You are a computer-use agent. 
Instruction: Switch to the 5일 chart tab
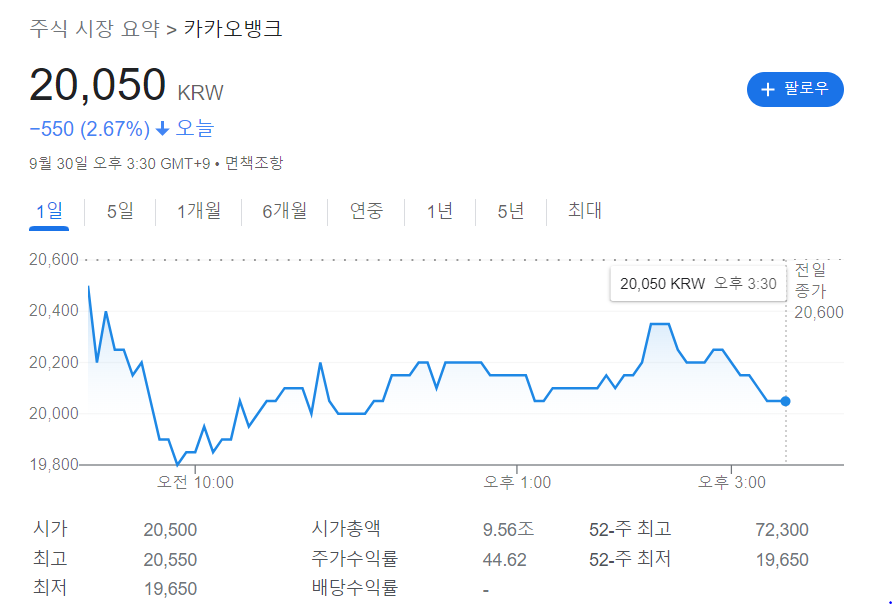click(x=120, y=212)
